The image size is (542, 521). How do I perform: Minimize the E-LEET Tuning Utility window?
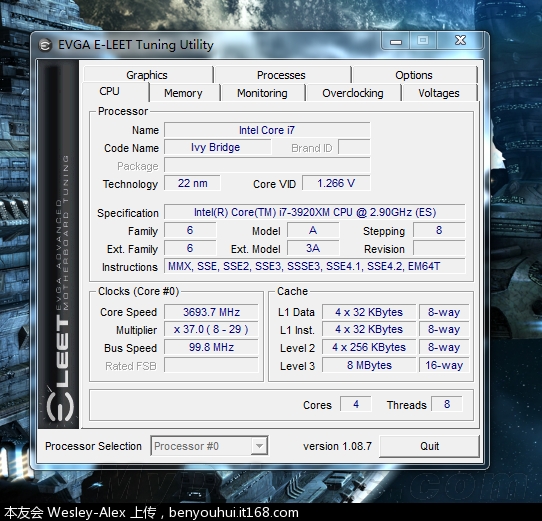click(396, 41)
